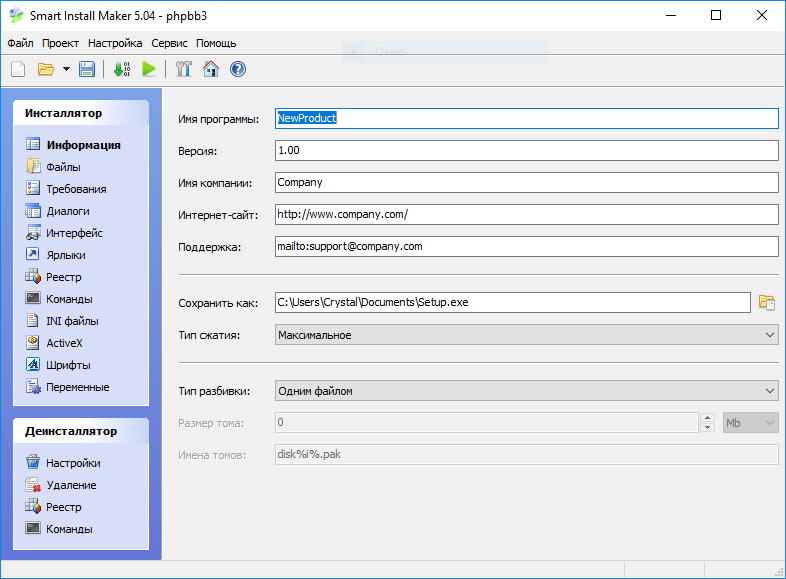The image size is (786, 579).
Task: Click the Версия field showing 1.00
Action: [526, 150]
